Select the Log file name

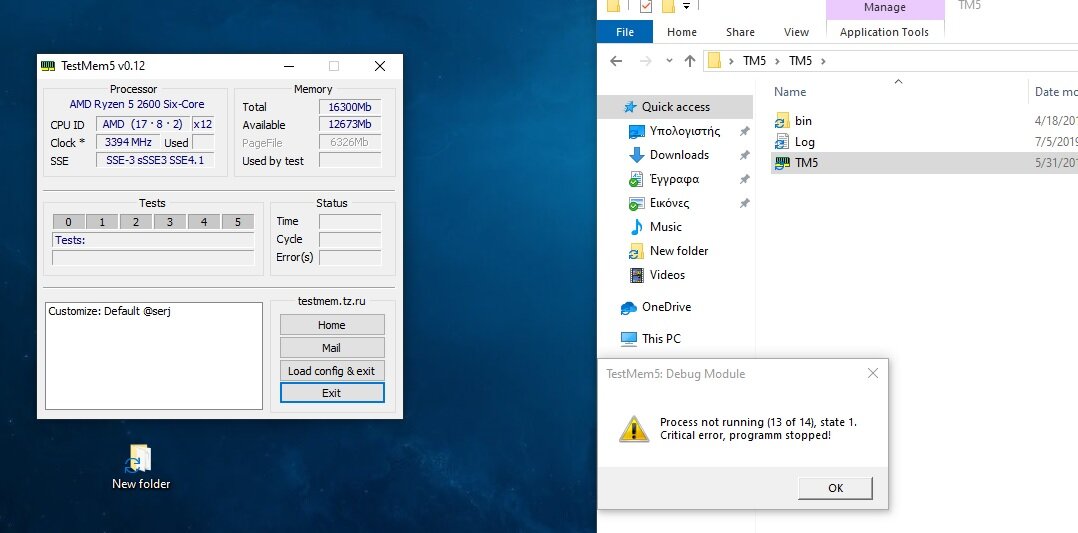click(804, 142)
